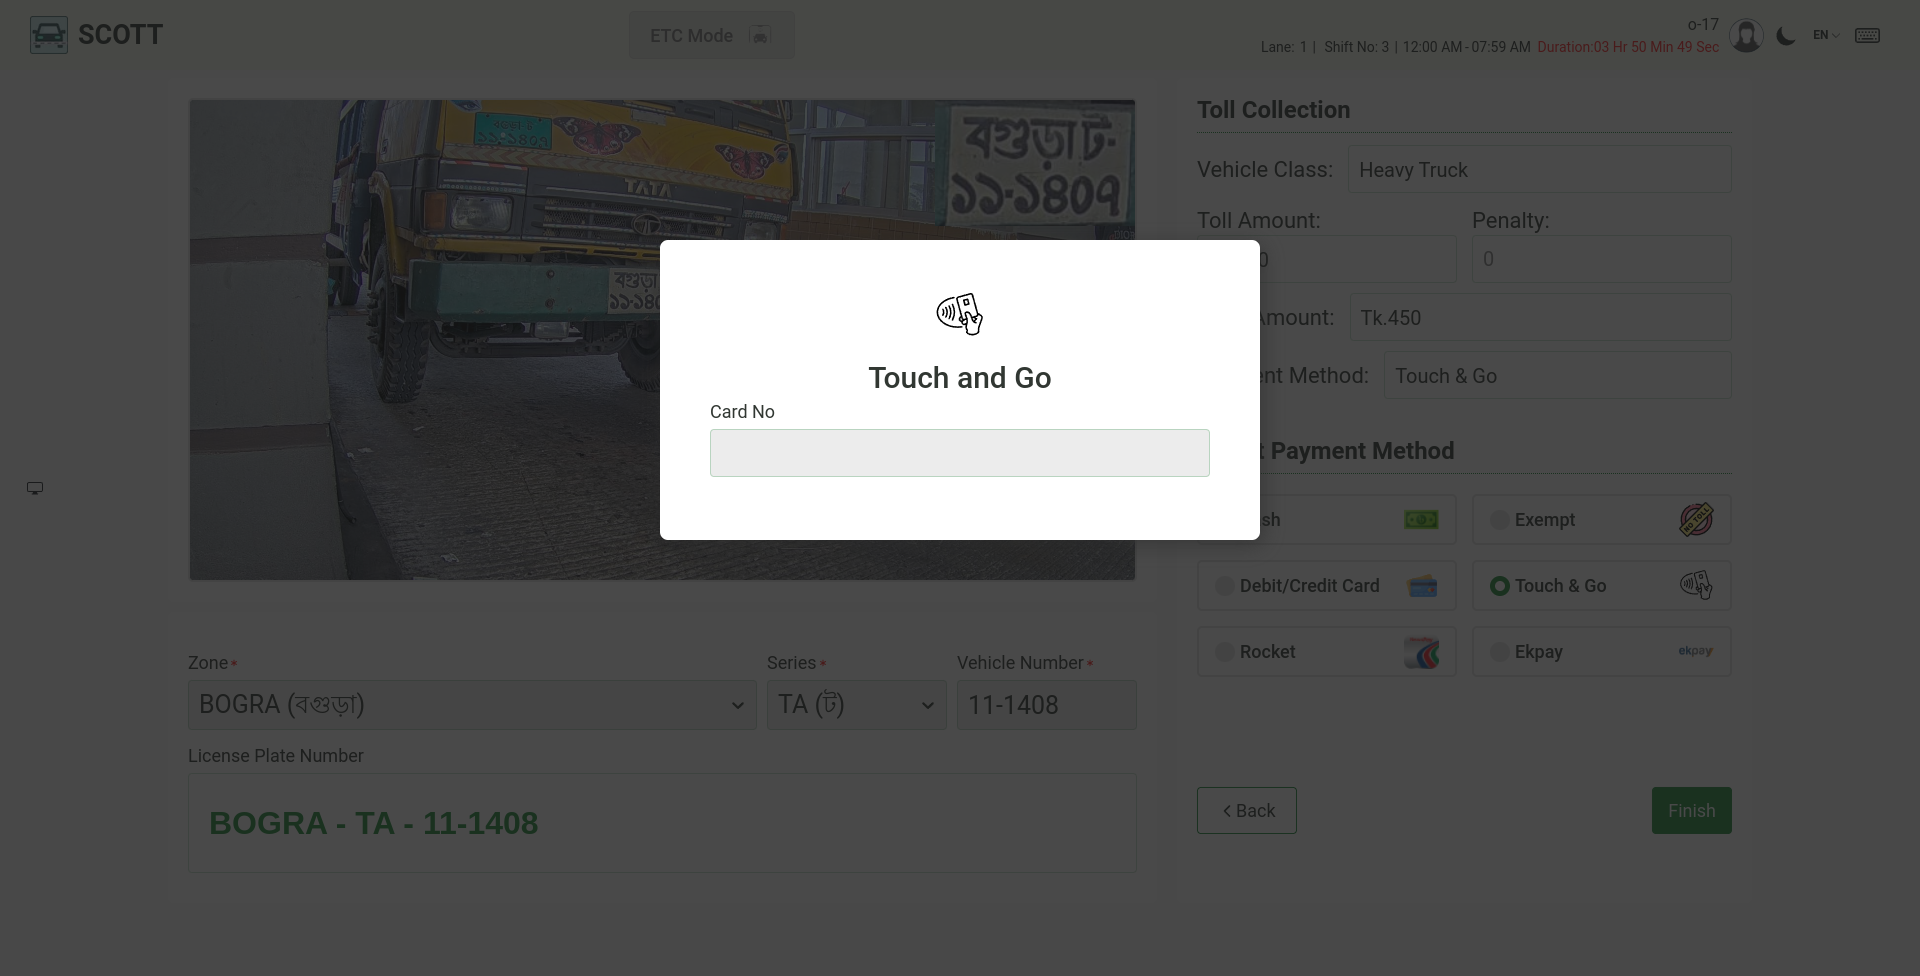This screenshot has width=1920, height=976.
Task: Click the green Finish button
Action: click(1692, 811)
